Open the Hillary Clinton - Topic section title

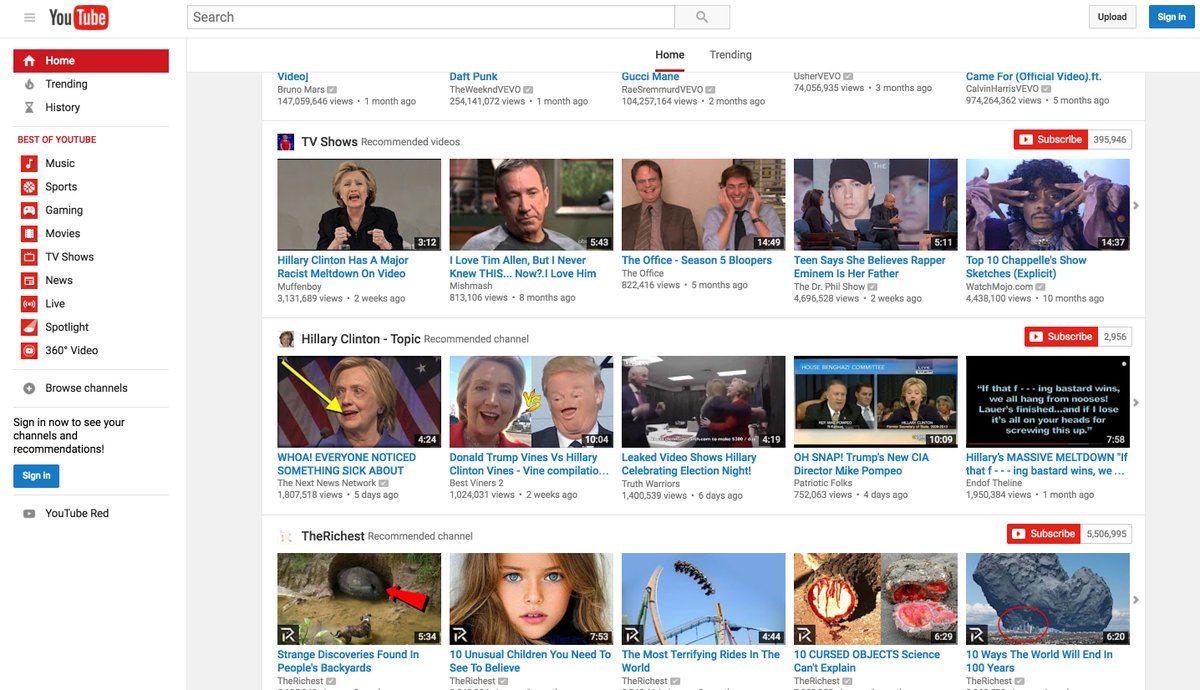pyautogui.click(x=361, y=339)
